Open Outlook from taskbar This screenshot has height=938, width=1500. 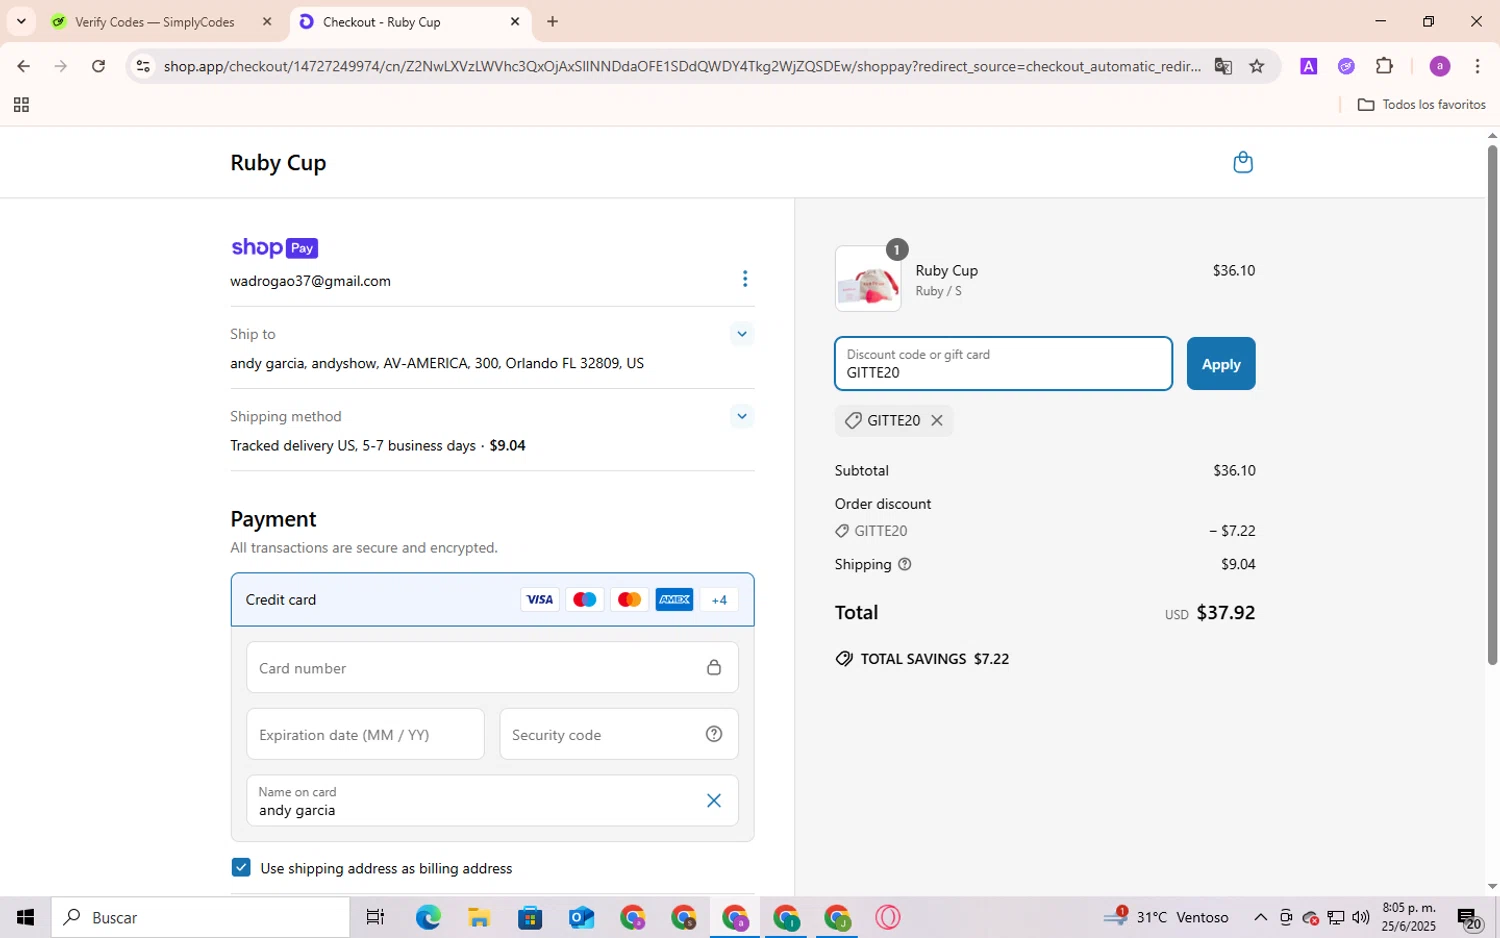581,917
